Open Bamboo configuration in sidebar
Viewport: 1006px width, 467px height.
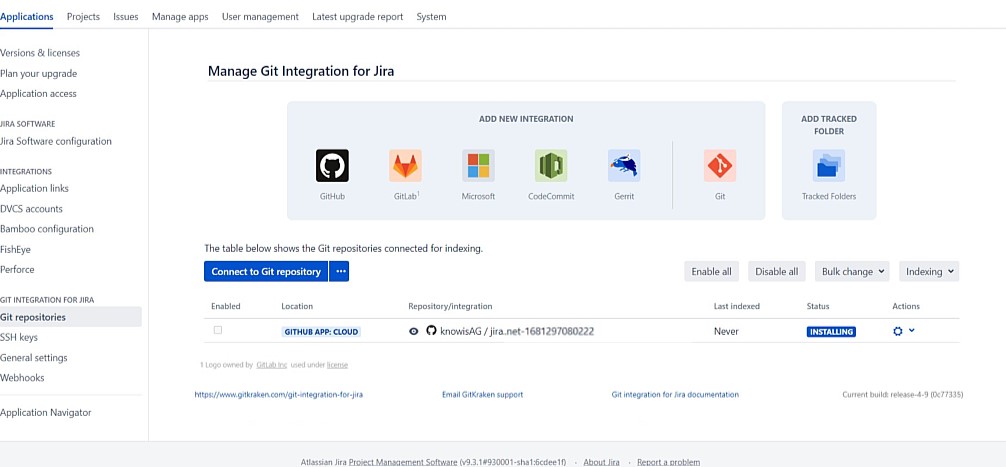(x=47, y=229)
